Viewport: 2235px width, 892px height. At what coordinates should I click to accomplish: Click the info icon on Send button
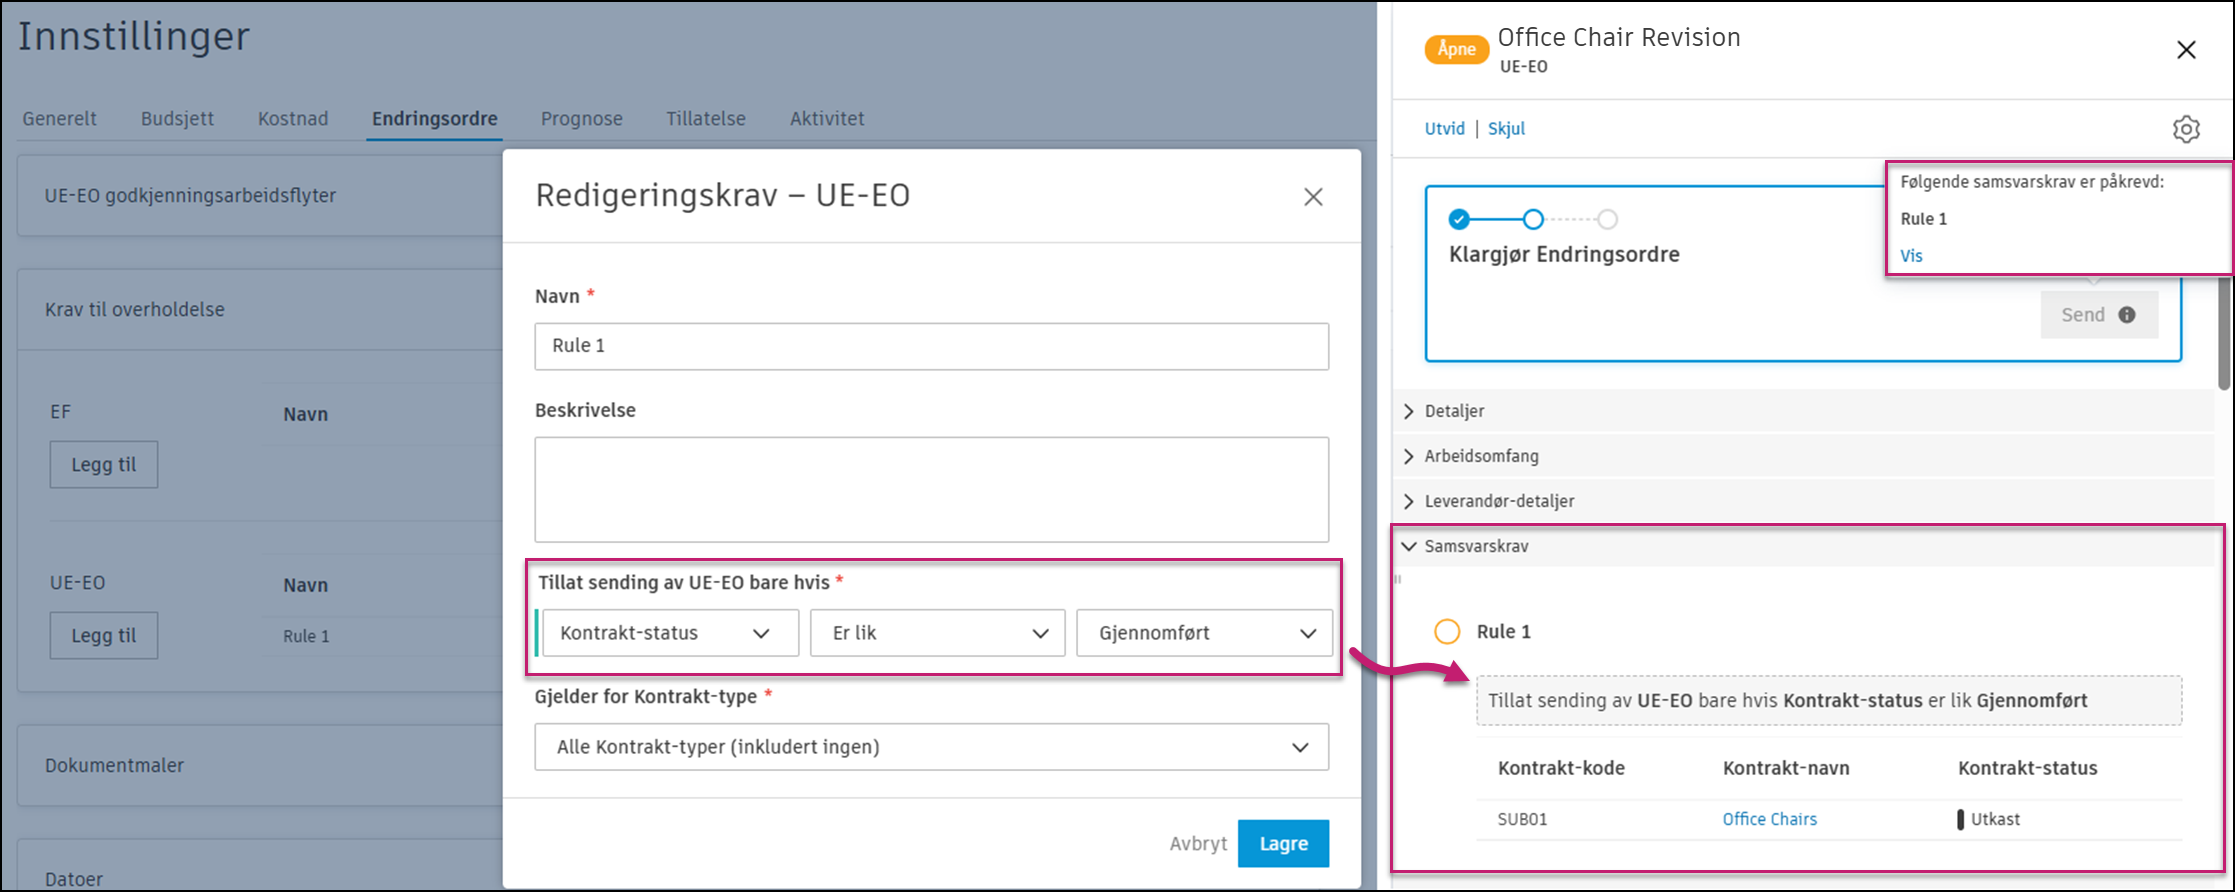(x=2127, y=315)
